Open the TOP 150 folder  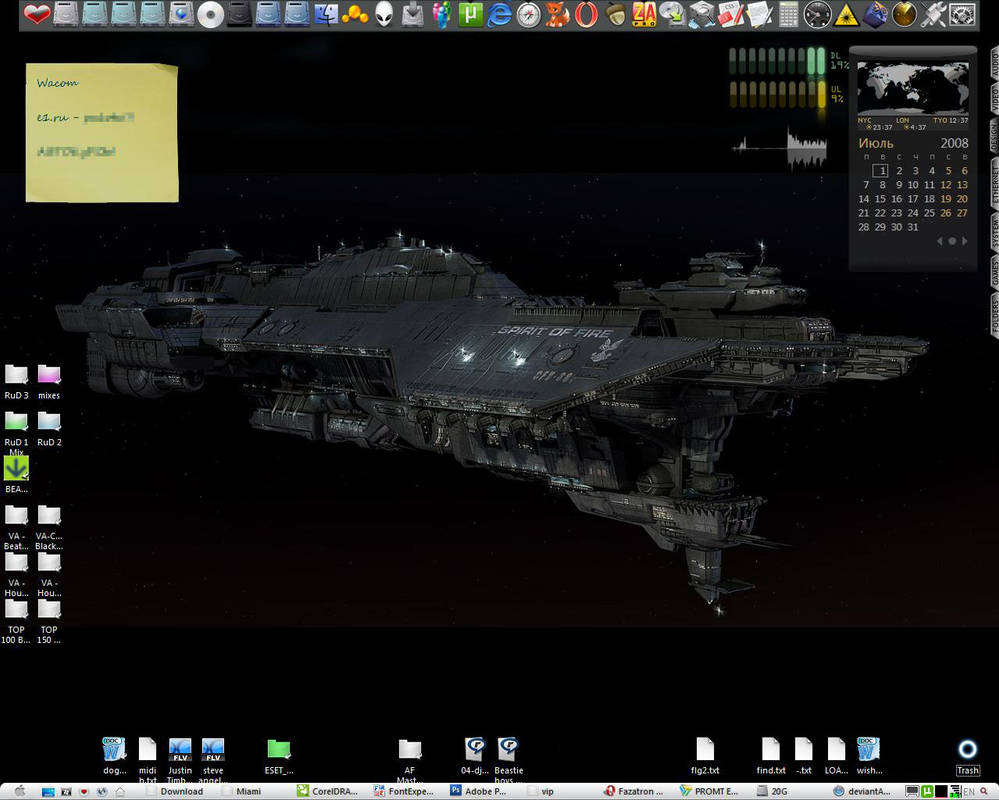click(x=49, y=621)
